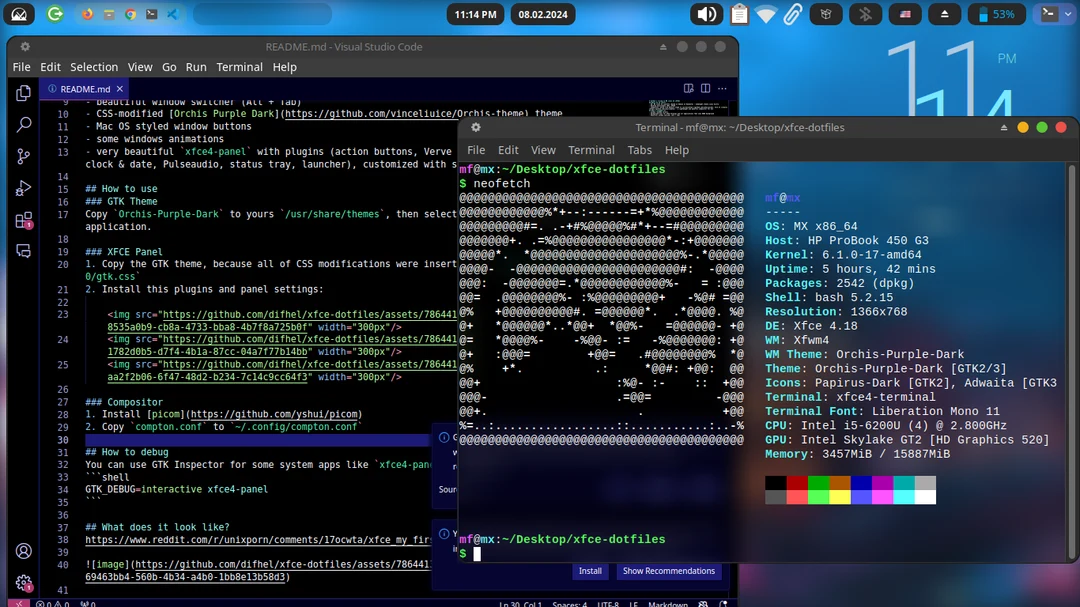Open the Explorer view in VS Code
The width and height of the screenshot is (1080, 607).
click(x=22, y=91)
